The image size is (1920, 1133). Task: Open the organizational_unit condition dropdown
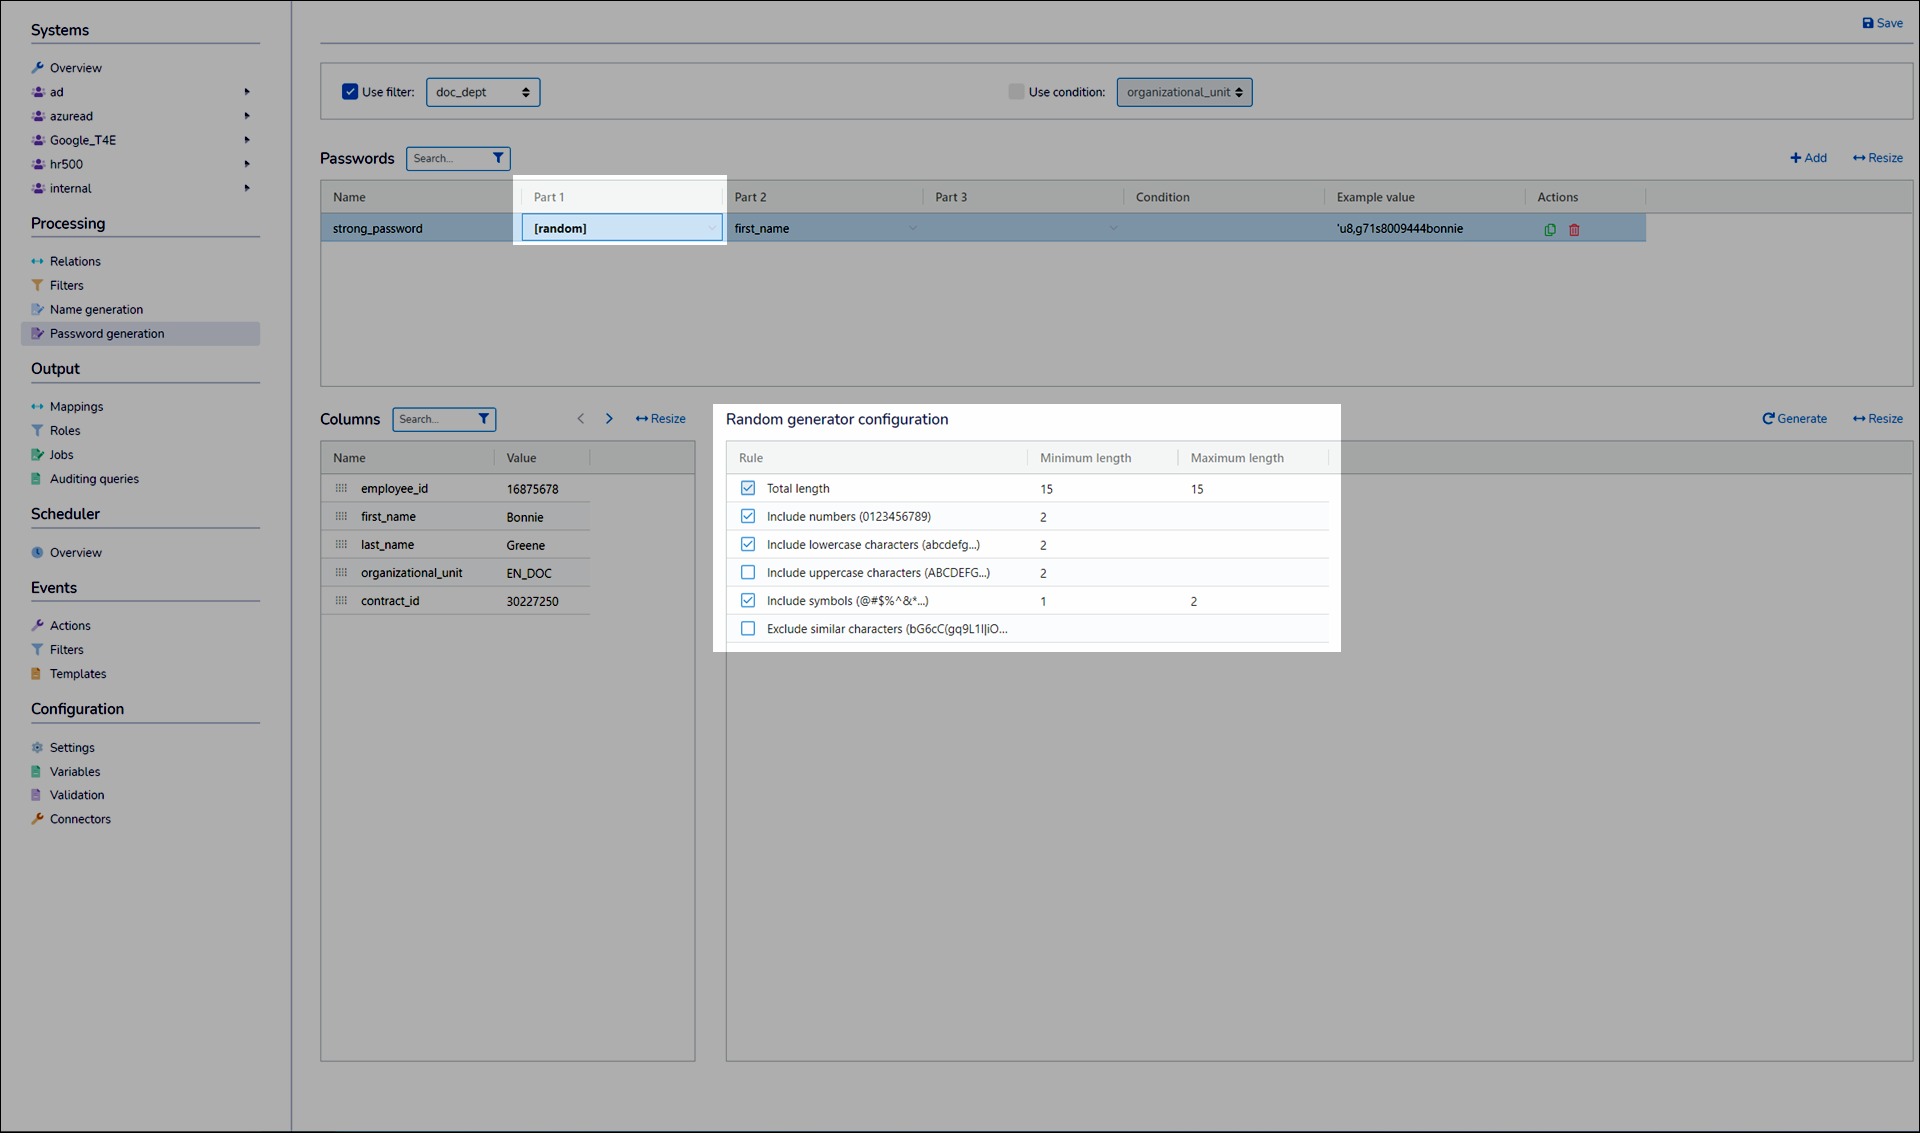click(1184, 92)
